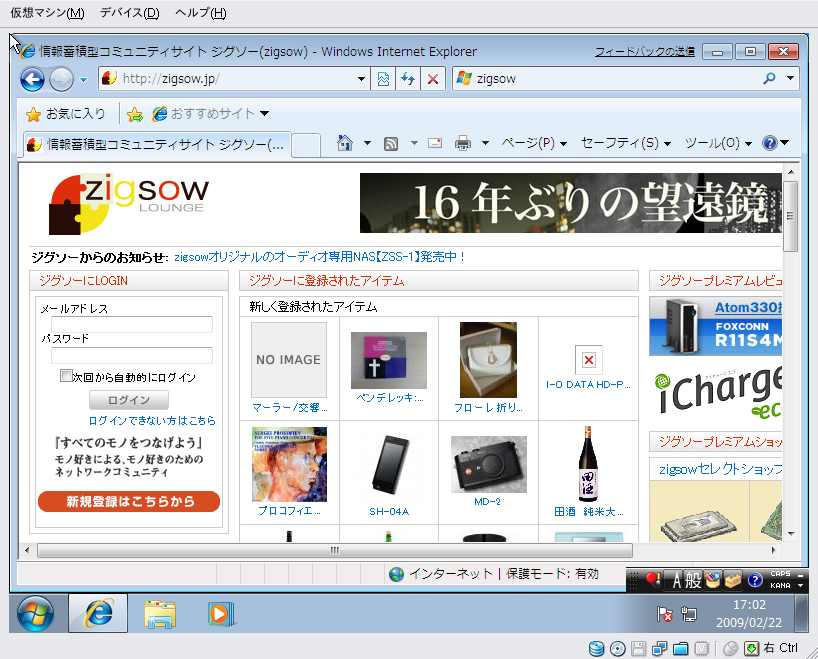Open the ページ(P) dropdown menu
The height and width of the screenshot is (659, 818).
pyautogui.click(x=534, y=143)
